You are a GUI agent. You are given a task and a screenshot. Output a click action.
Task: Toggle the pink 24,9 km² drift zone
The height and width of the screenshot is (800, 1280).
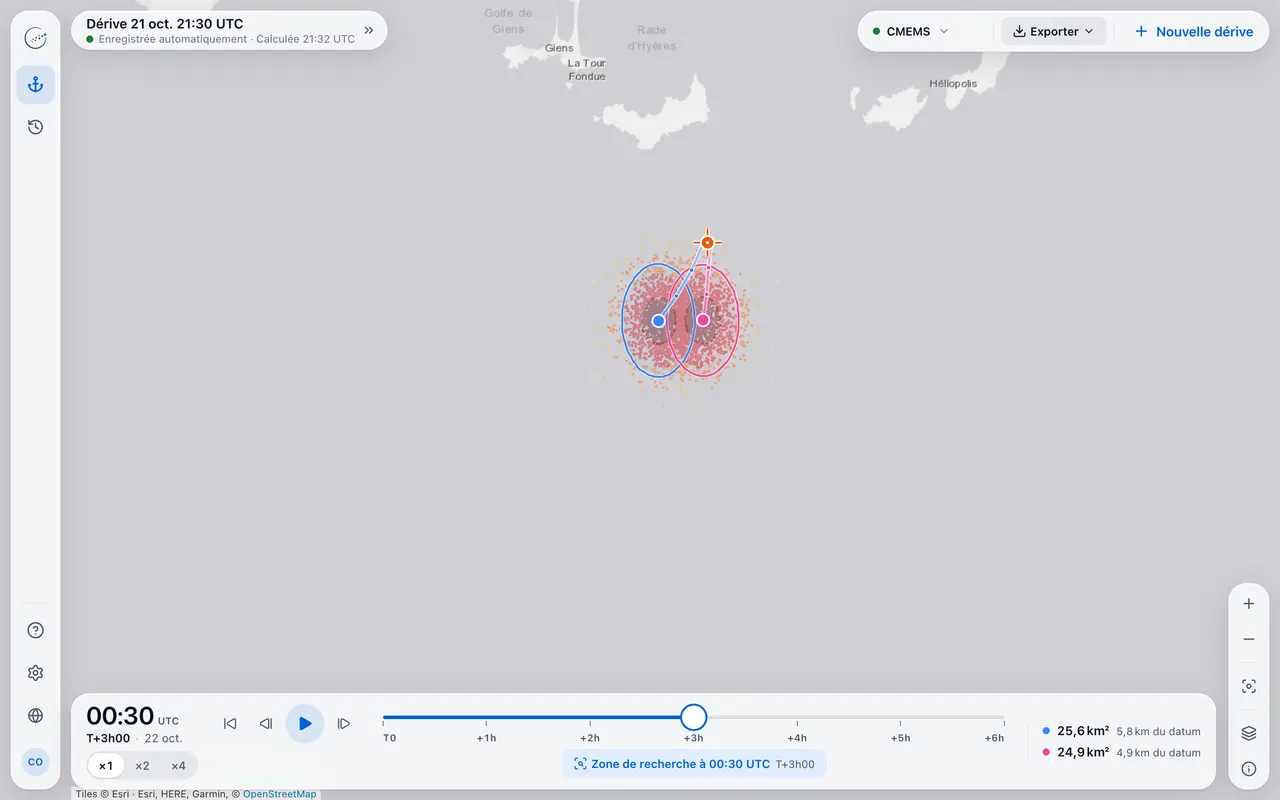click(x=1121, y=753)
